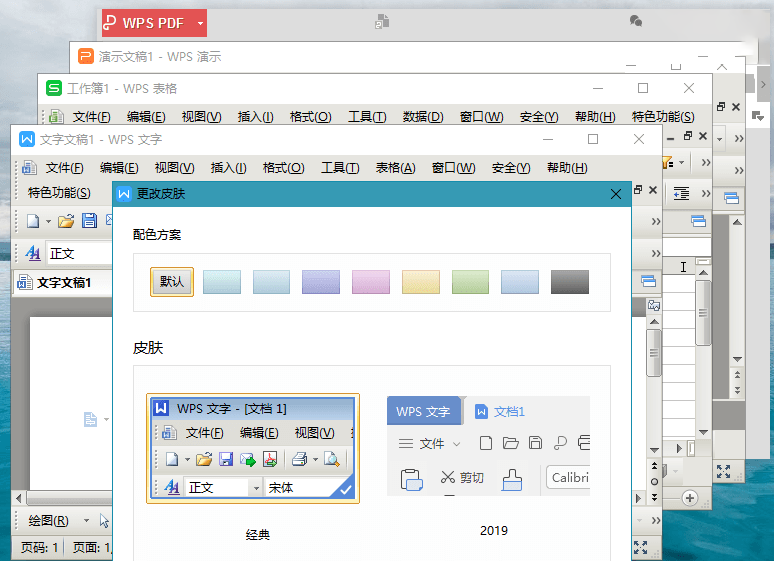774x561 pixels.
Task: Apply the dark gray color scheme
Action: 570,282
